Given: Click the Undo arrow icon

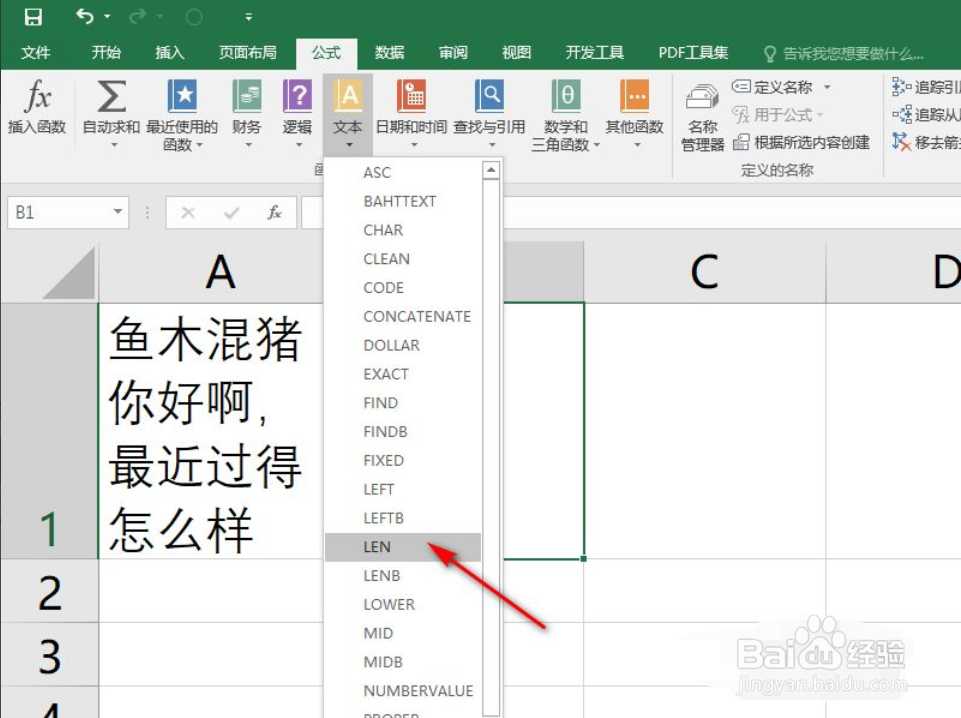Looking at the screenshot, I should (x=85, y=17).
